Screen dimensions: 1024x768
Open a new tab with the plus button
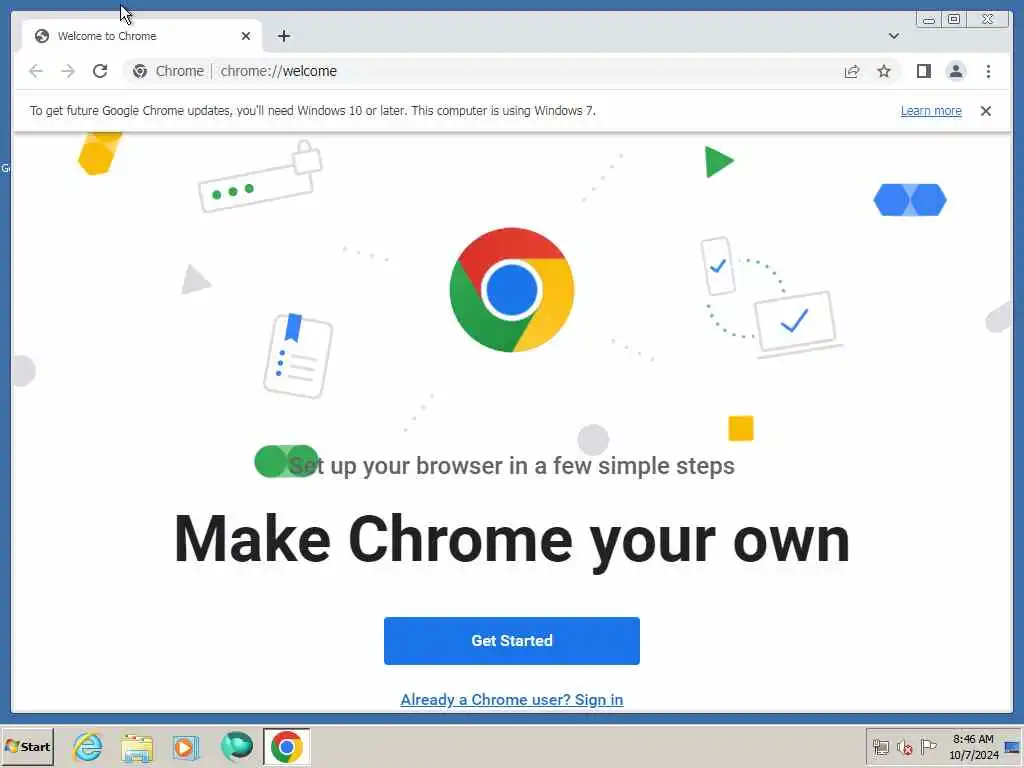point(283,36)
